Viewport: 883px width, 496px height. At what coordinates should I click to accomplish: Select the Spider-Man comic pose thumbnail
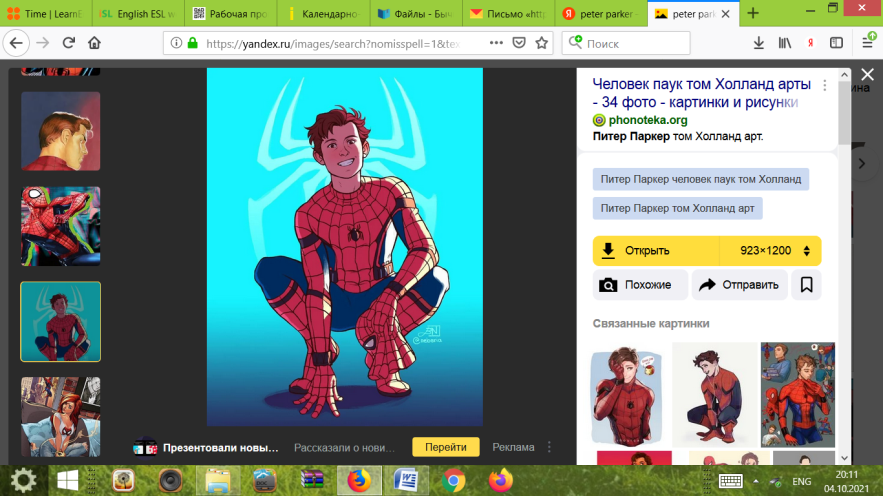[61, 226]
